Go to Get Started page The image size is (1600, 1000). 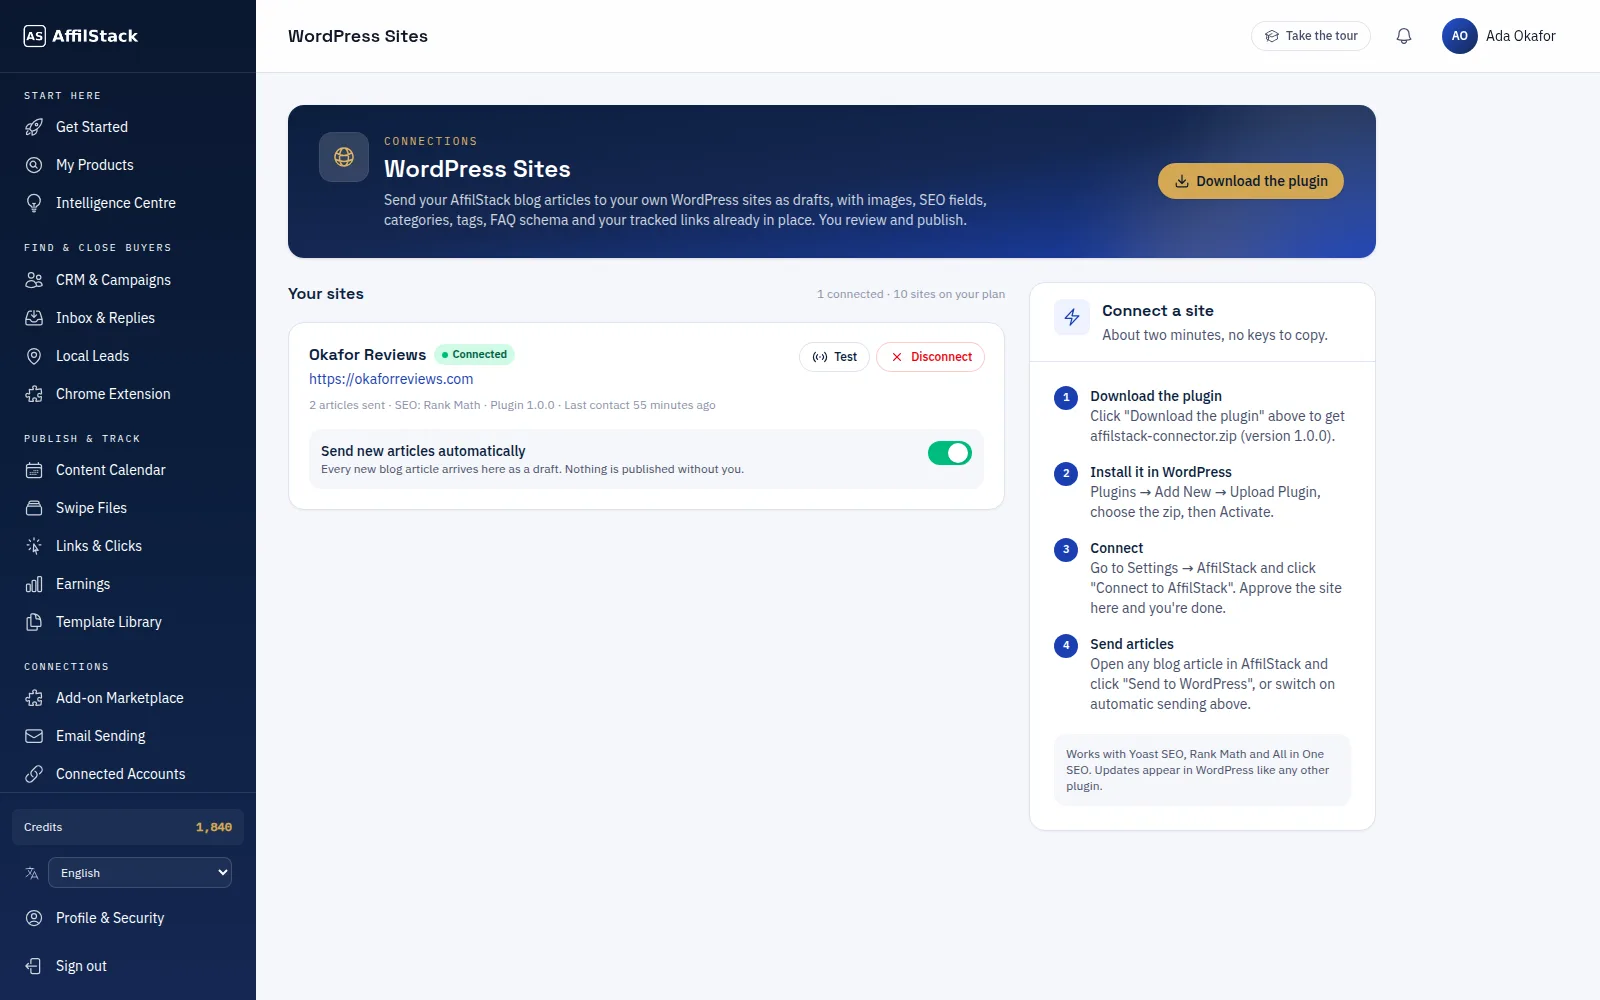pos(128,127)
